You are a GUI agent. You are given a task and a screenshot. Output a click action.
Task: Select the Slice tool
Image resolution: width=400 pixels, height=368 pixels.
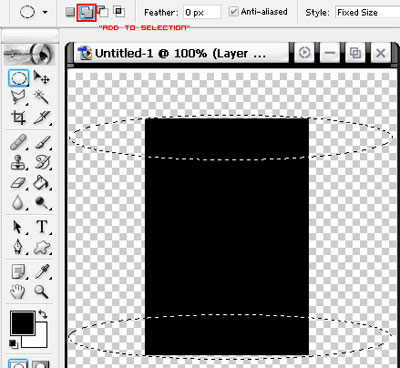click(x=42, y=118)
